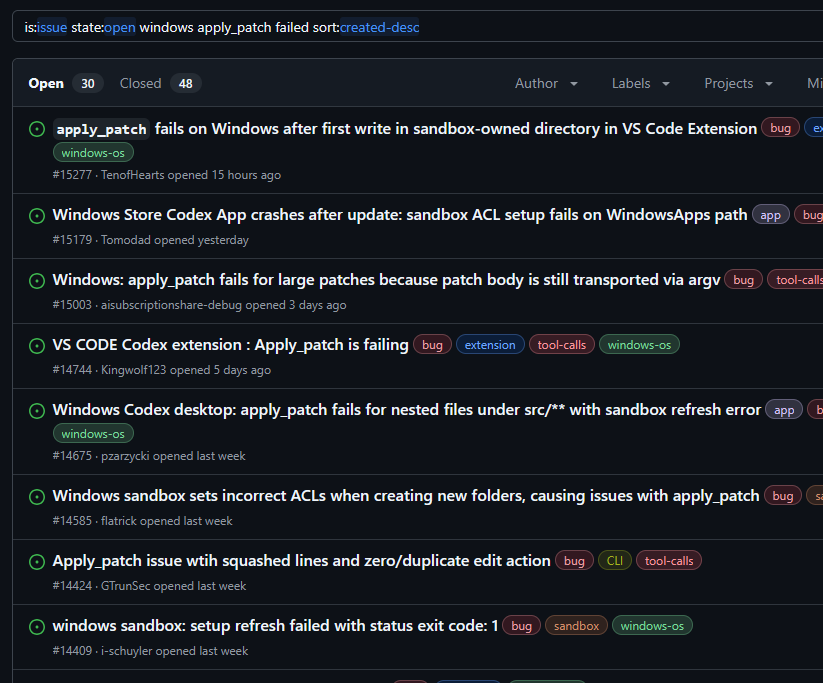The image size is (823, 683).
Task: Click windows-os label on issue #14409
Action: (652, 626)
